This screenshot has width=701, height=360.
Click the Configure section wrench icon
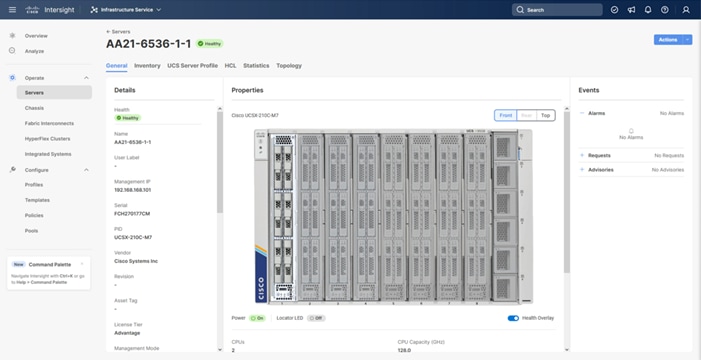click(x=12, y=169)
